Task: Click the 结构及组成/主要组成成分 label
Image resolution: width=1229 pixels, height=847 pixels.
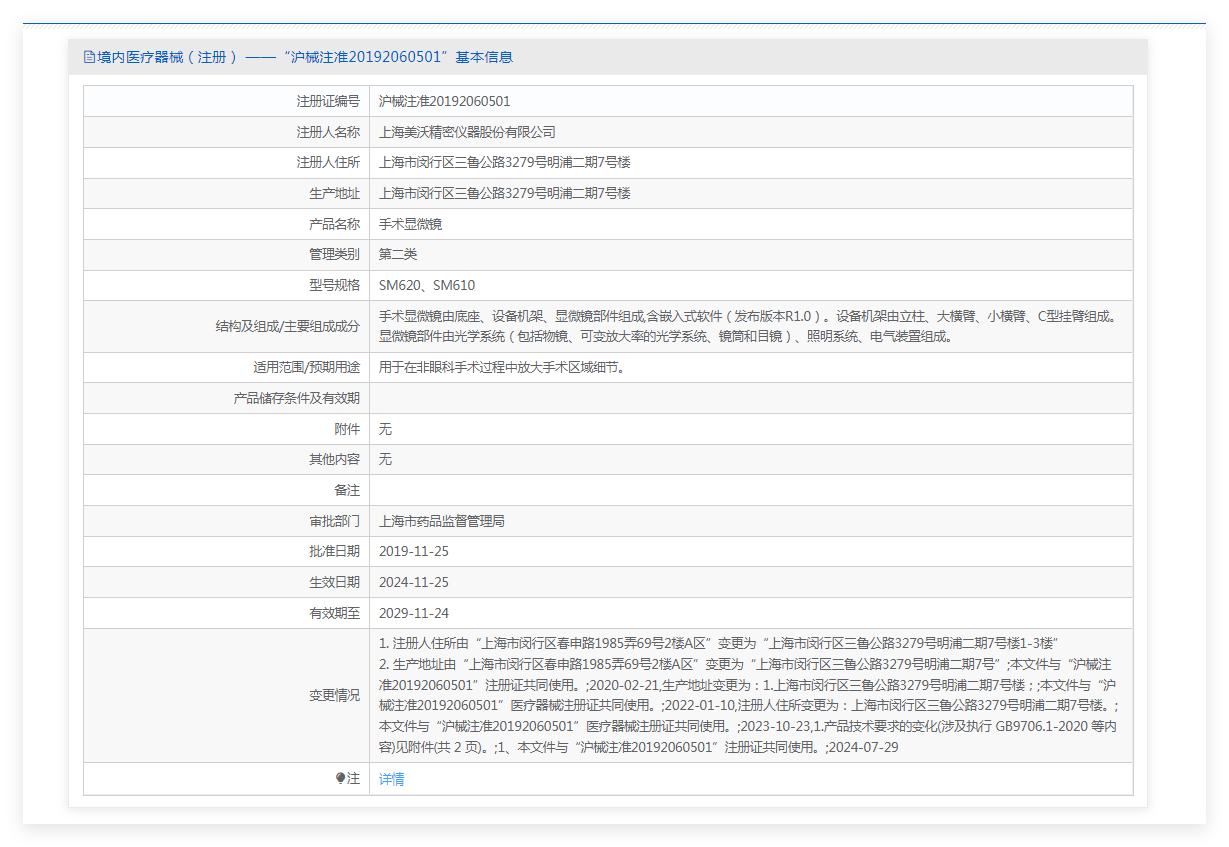Action: tap(287, 326)
